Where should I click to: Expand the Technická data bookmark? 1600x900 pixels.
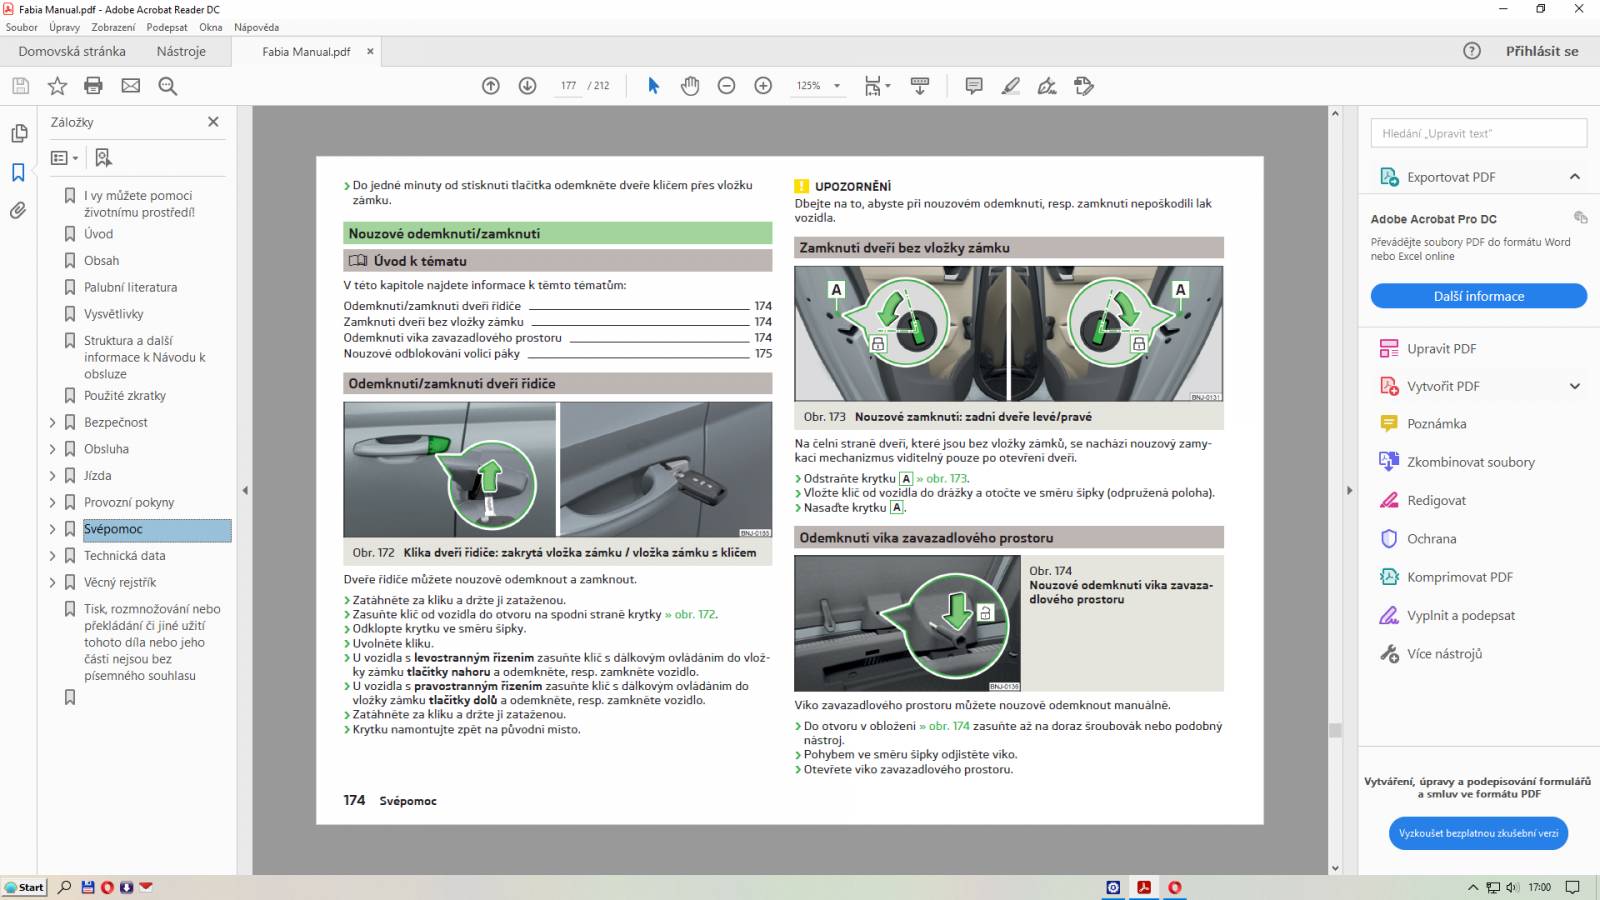click(x=53, y=556)
